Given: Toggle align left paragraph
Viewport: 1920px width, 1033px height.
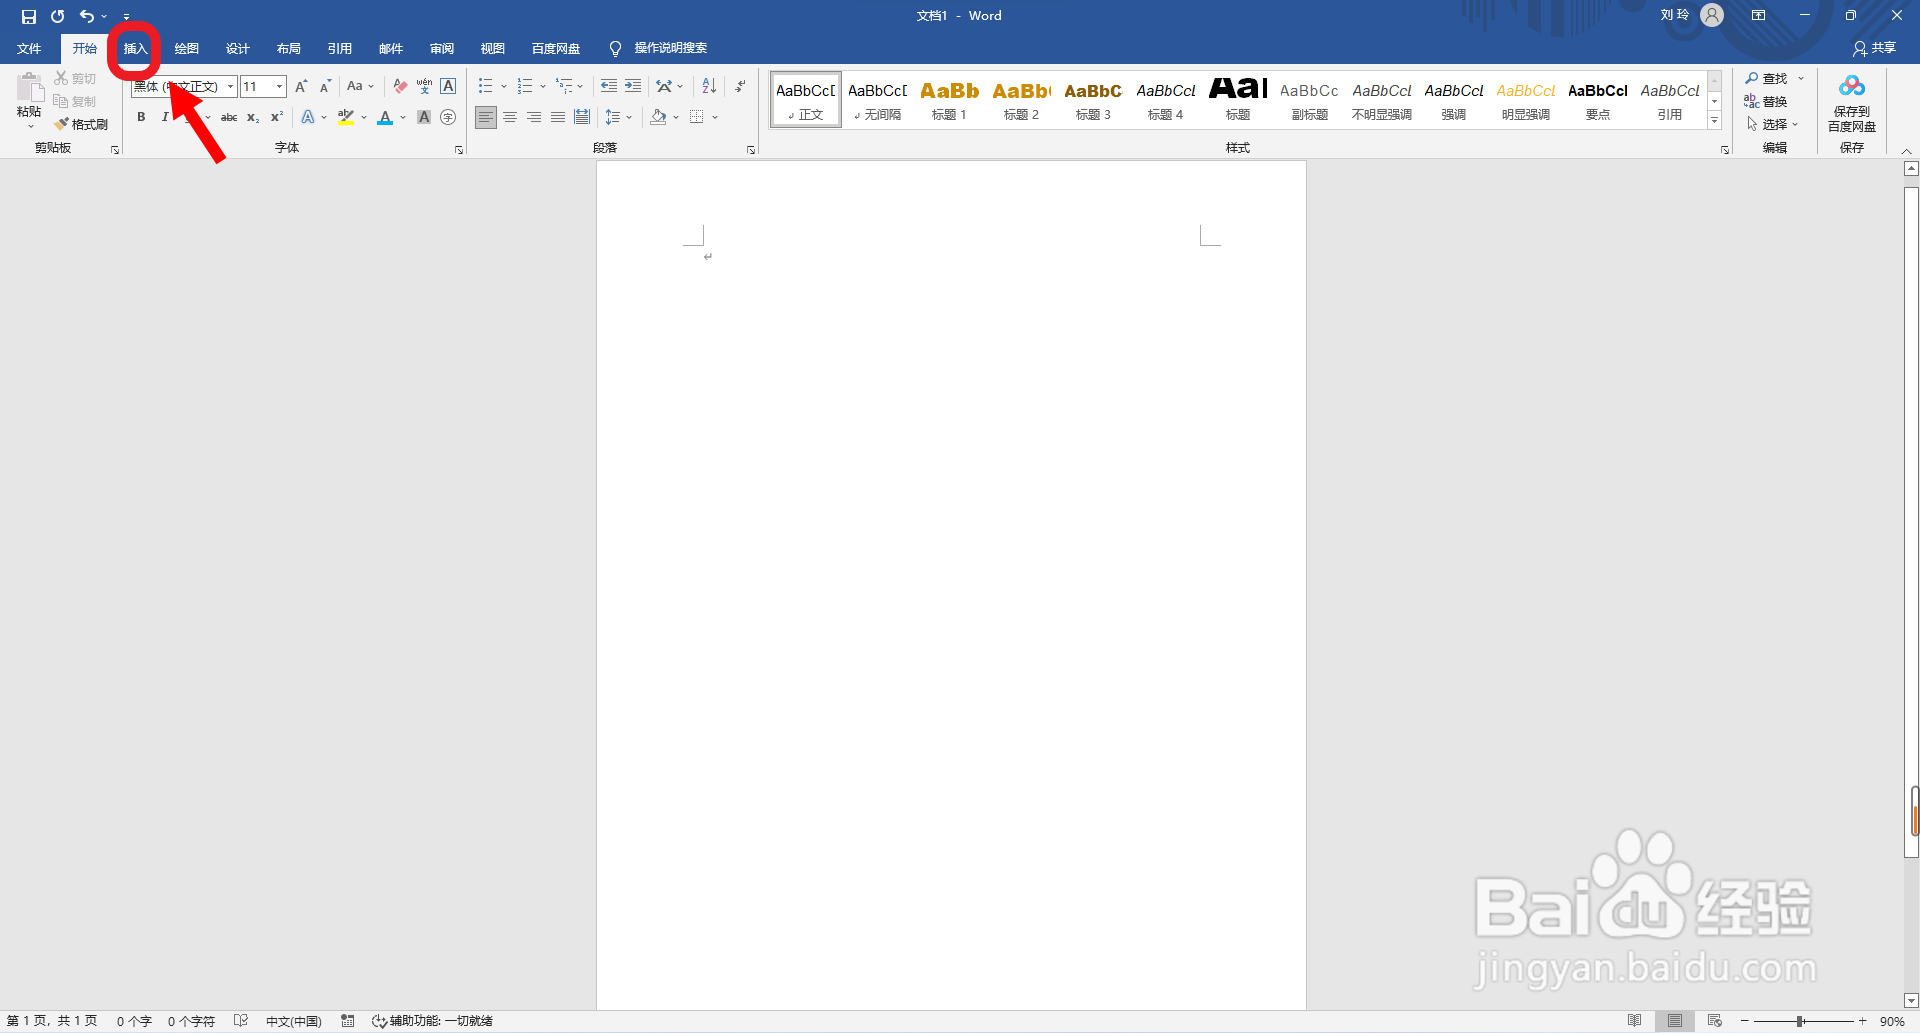Looking at the screenshot, I should [485, 117].
